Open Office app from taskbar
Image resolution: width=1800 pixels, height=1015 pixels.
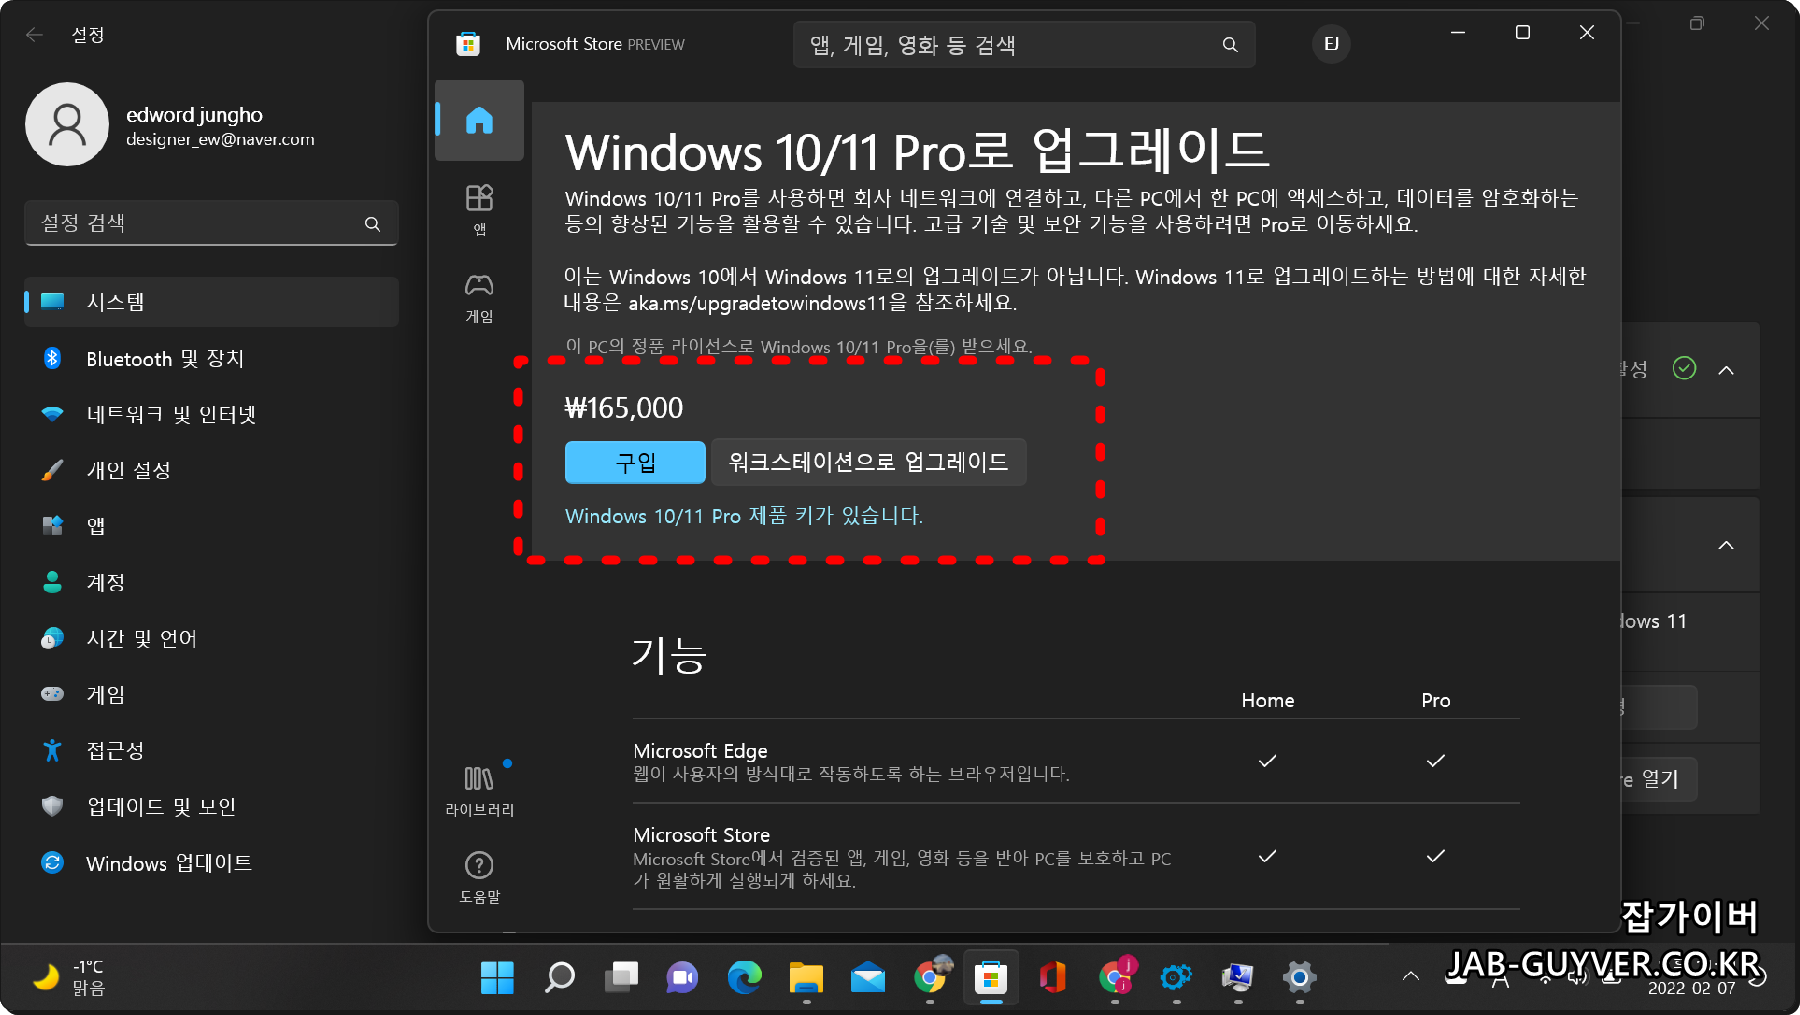1053,977
